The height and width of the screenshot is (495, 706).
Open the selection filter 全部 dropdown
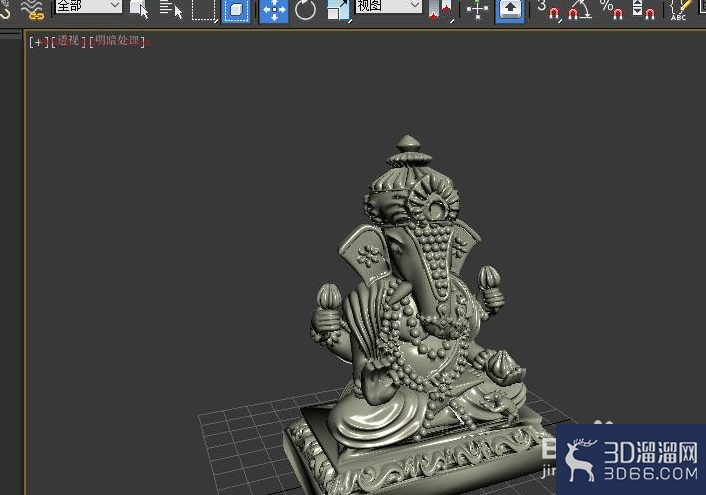pyautogui.click(x=89, y=6)
